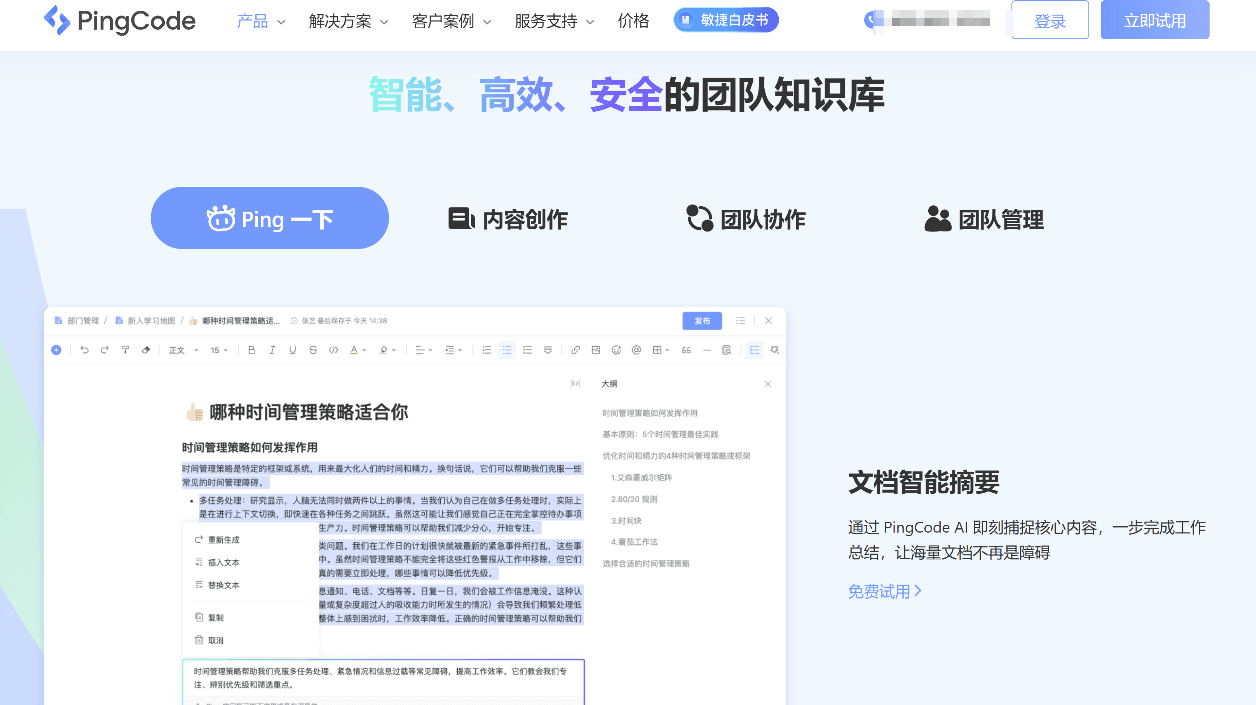Click the insert link icon
Screen dimensions: 1256x705
click(x=575, y=350)
